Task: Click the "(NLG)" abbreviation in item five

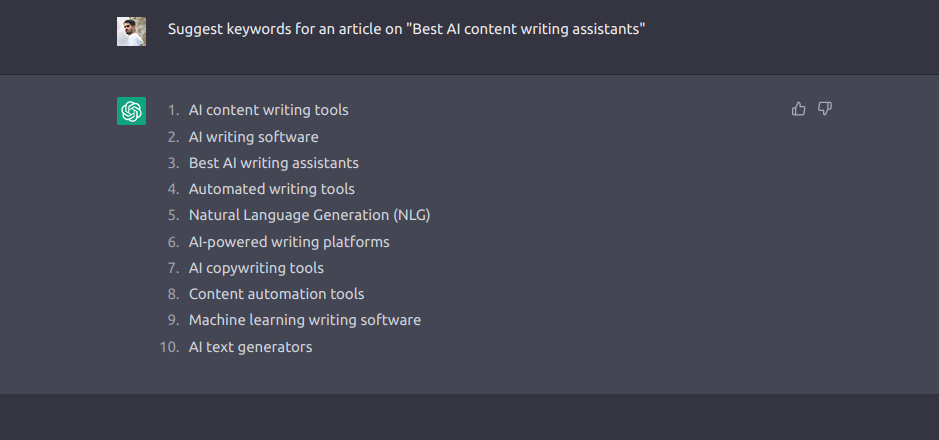Action: 412,215
